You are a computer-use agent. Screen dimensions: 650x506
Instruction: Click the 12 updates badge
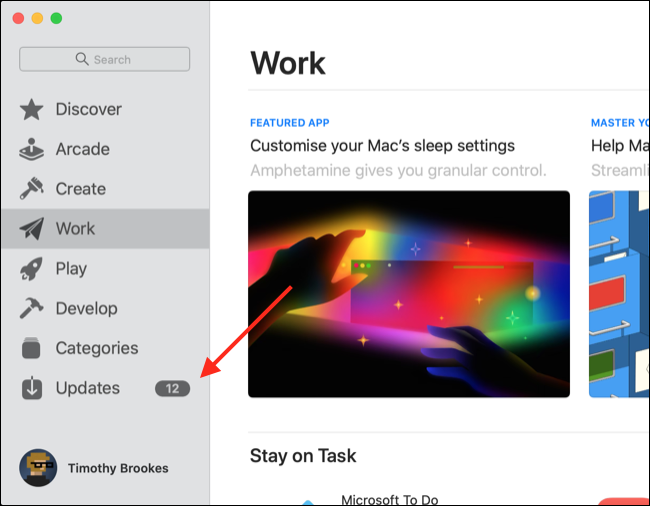pos(172,388)
